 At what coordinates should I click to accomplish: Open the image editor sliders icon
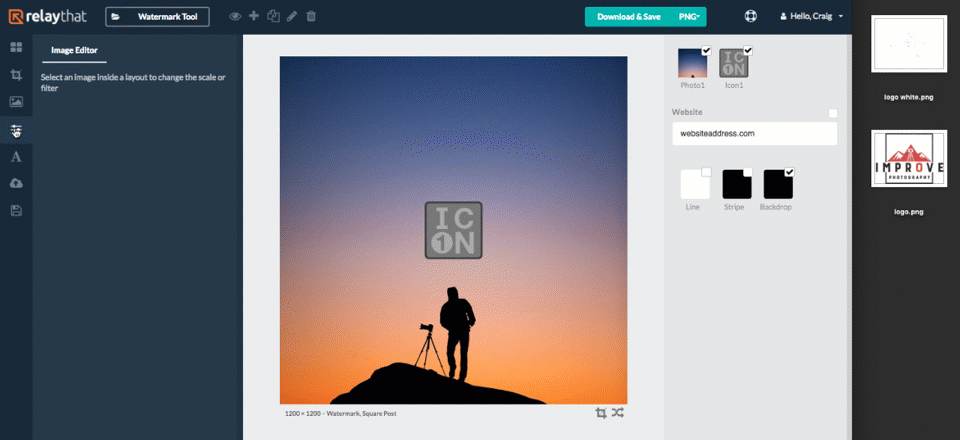tap(17, 130)
